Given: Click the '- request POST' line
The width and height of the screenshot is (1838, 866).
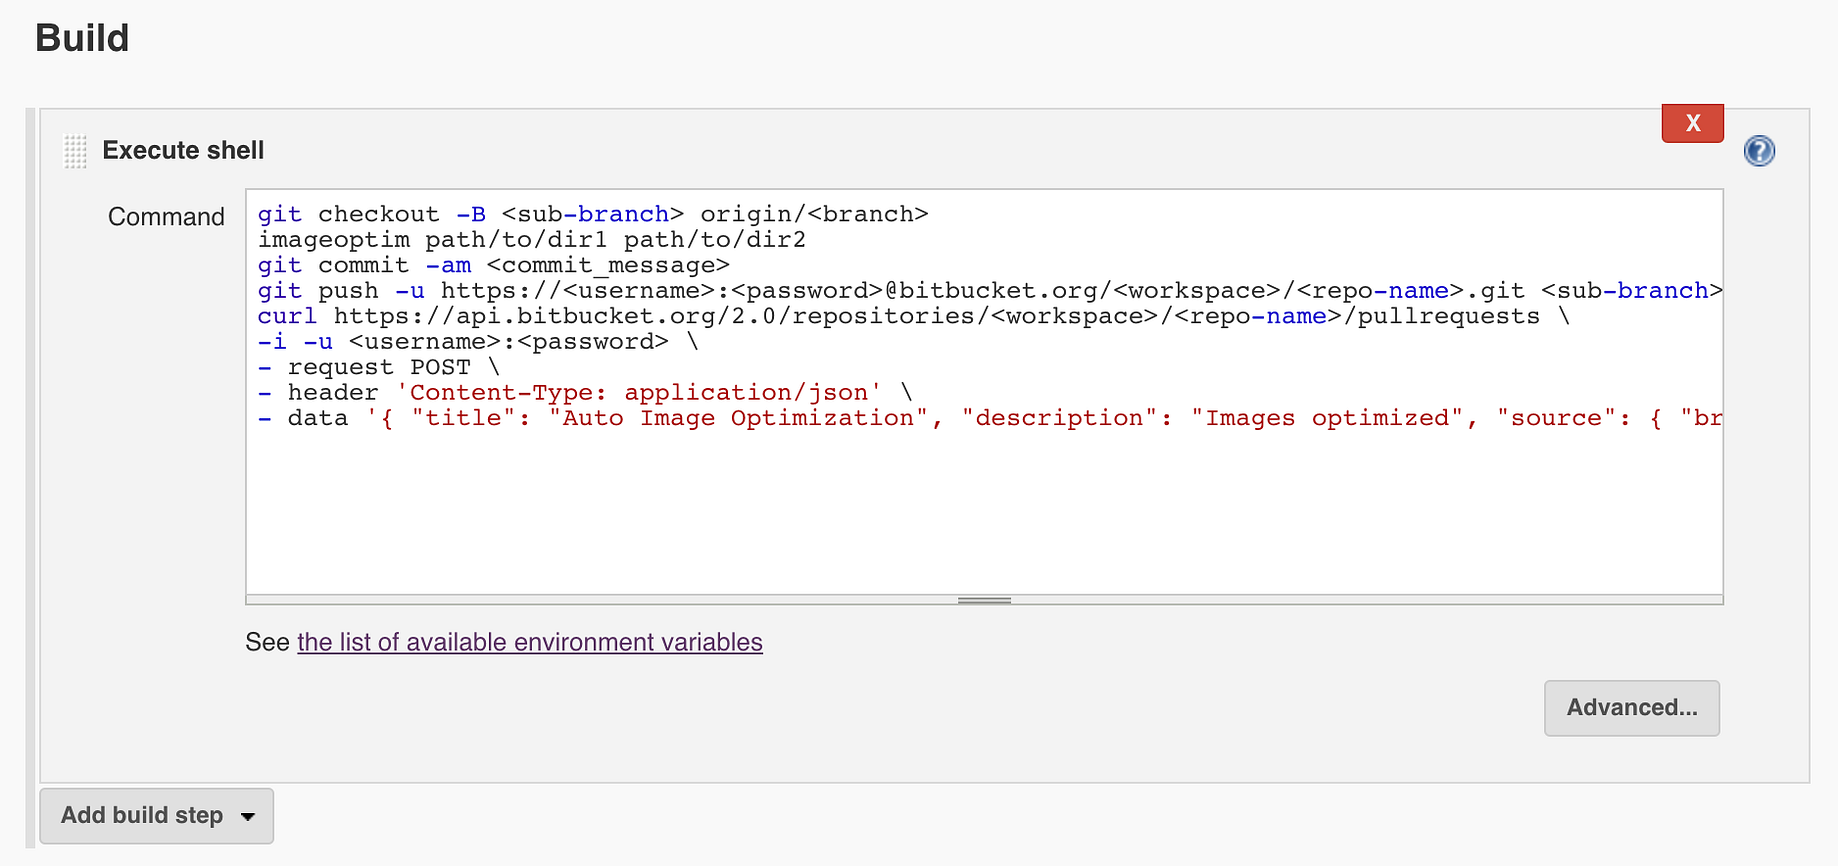Looking at the screenshot, I should tap(379, 367).
